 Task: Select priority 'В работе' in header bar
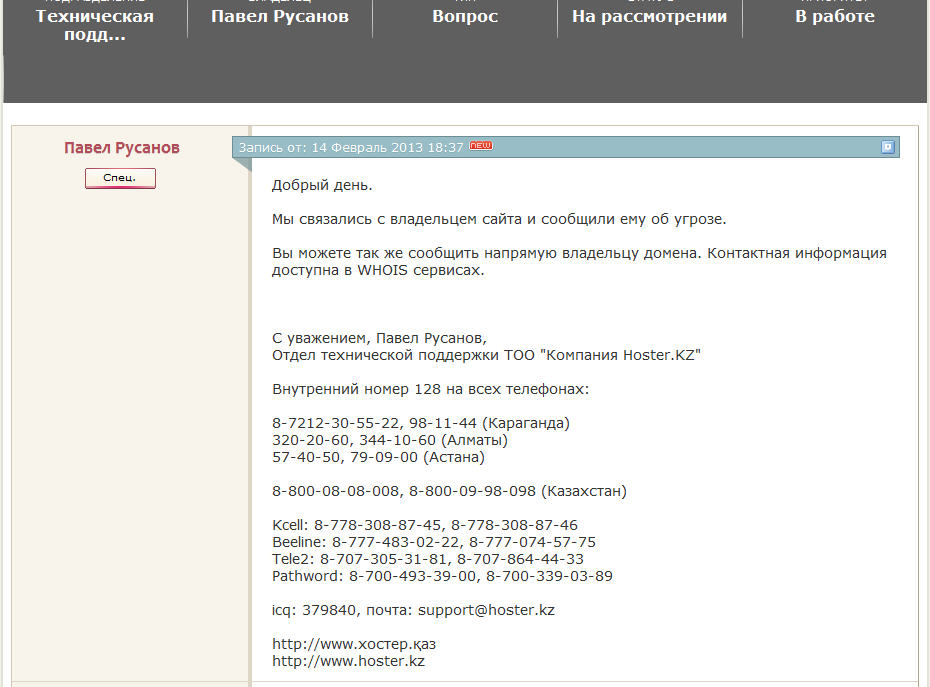835,16
